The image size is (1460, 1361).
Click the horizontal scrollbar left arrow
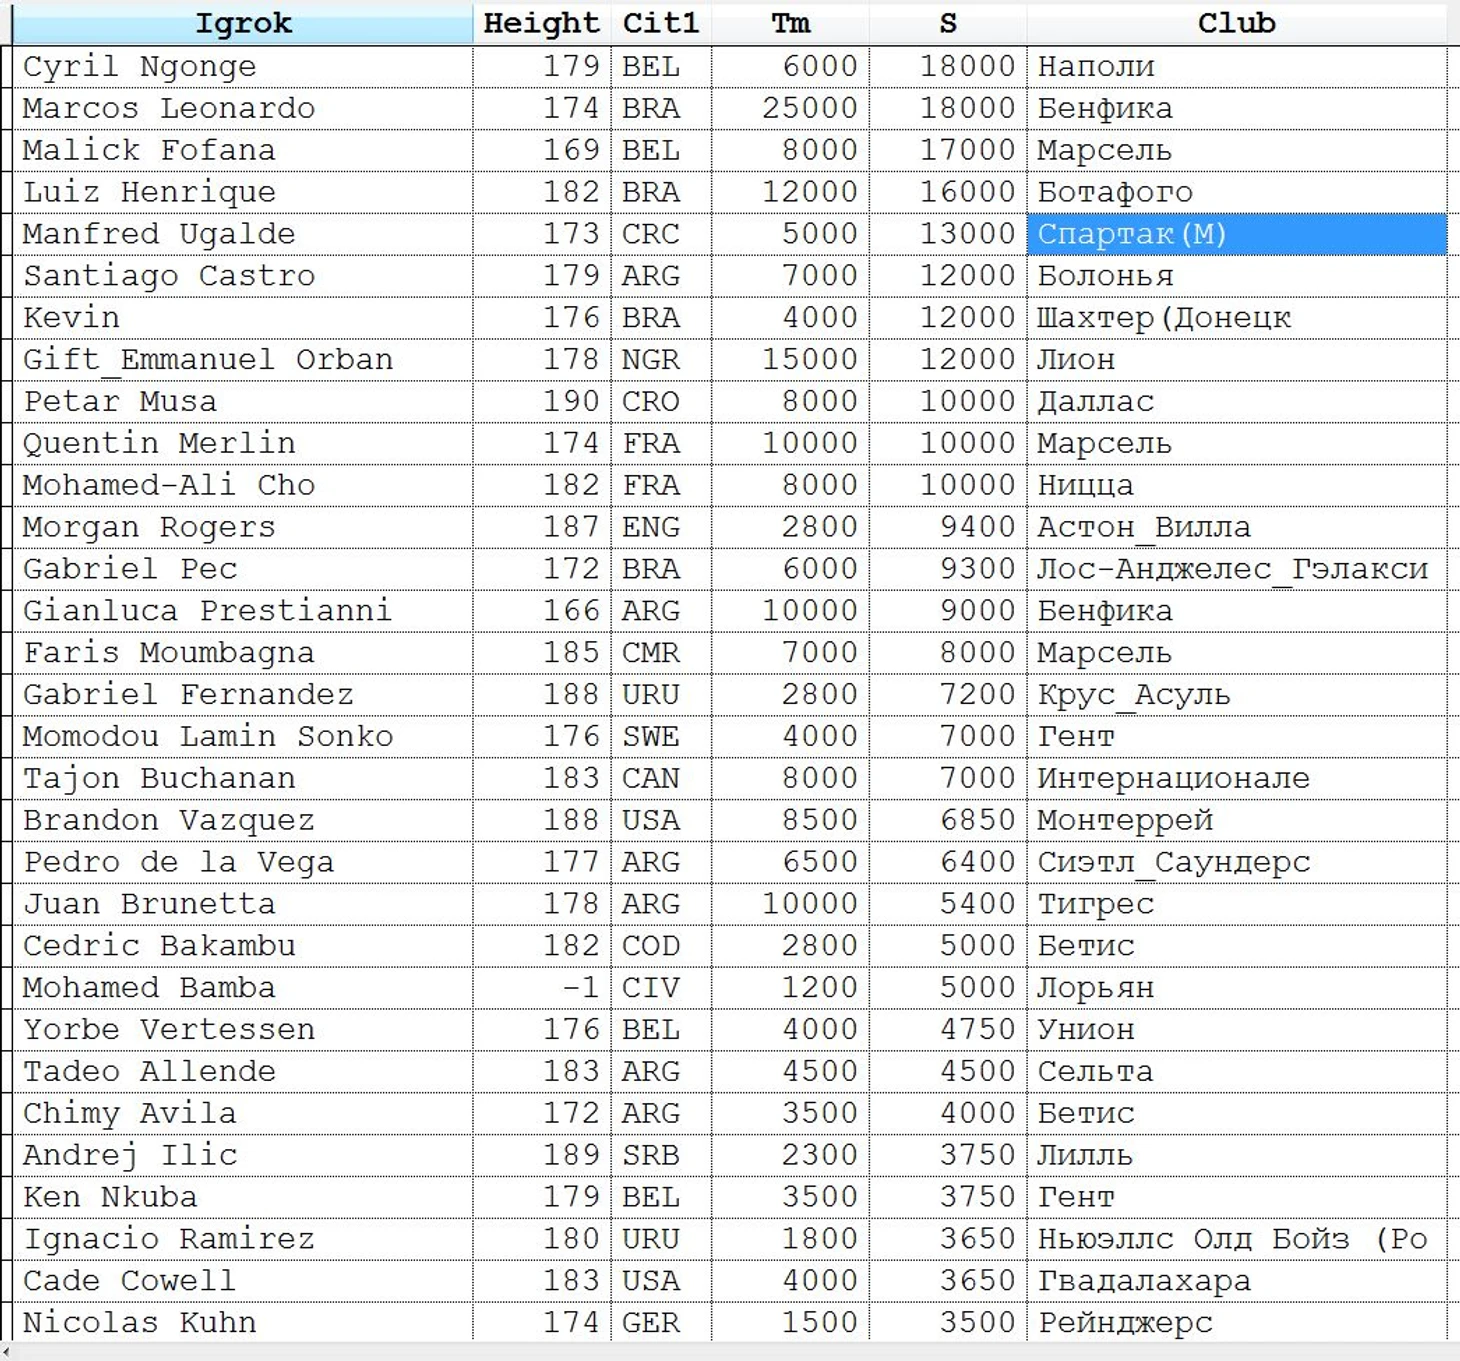coord(7,1352)
